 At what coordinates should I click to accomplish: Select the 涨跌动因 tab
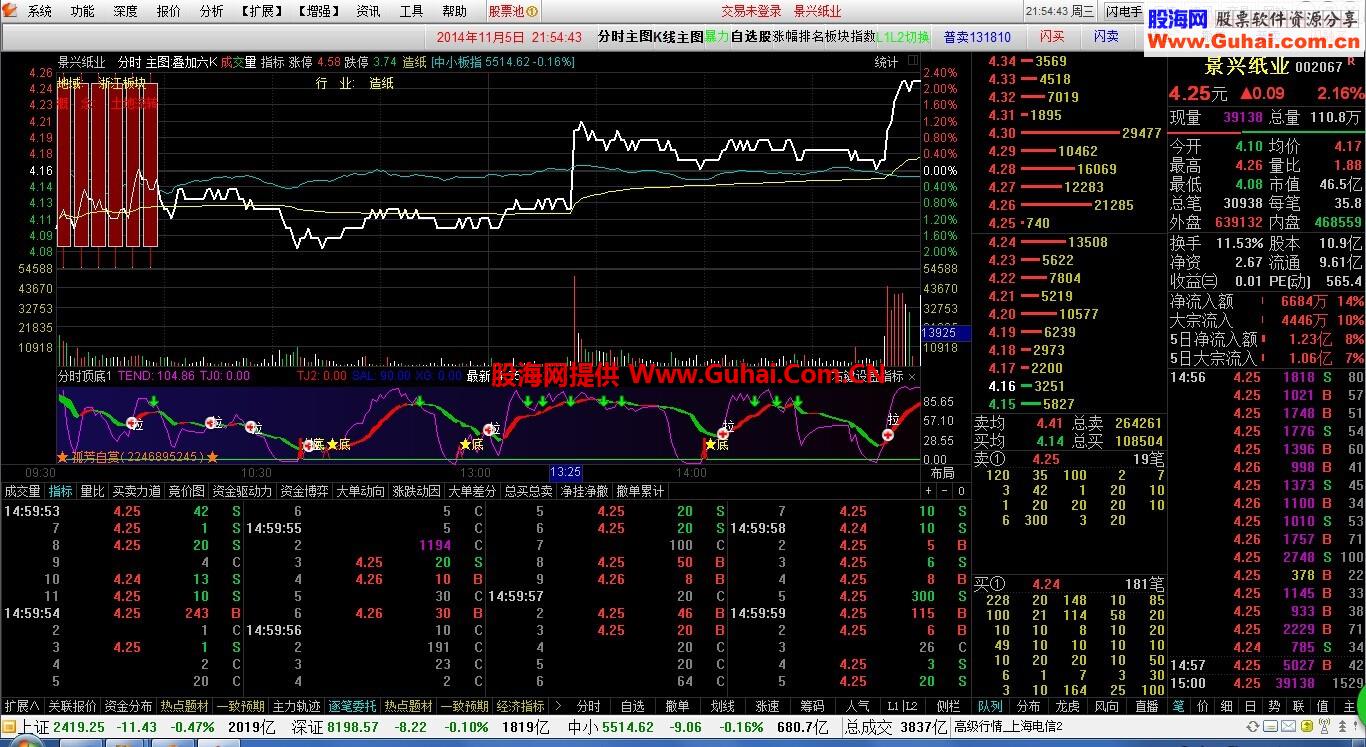click(416, 491)
